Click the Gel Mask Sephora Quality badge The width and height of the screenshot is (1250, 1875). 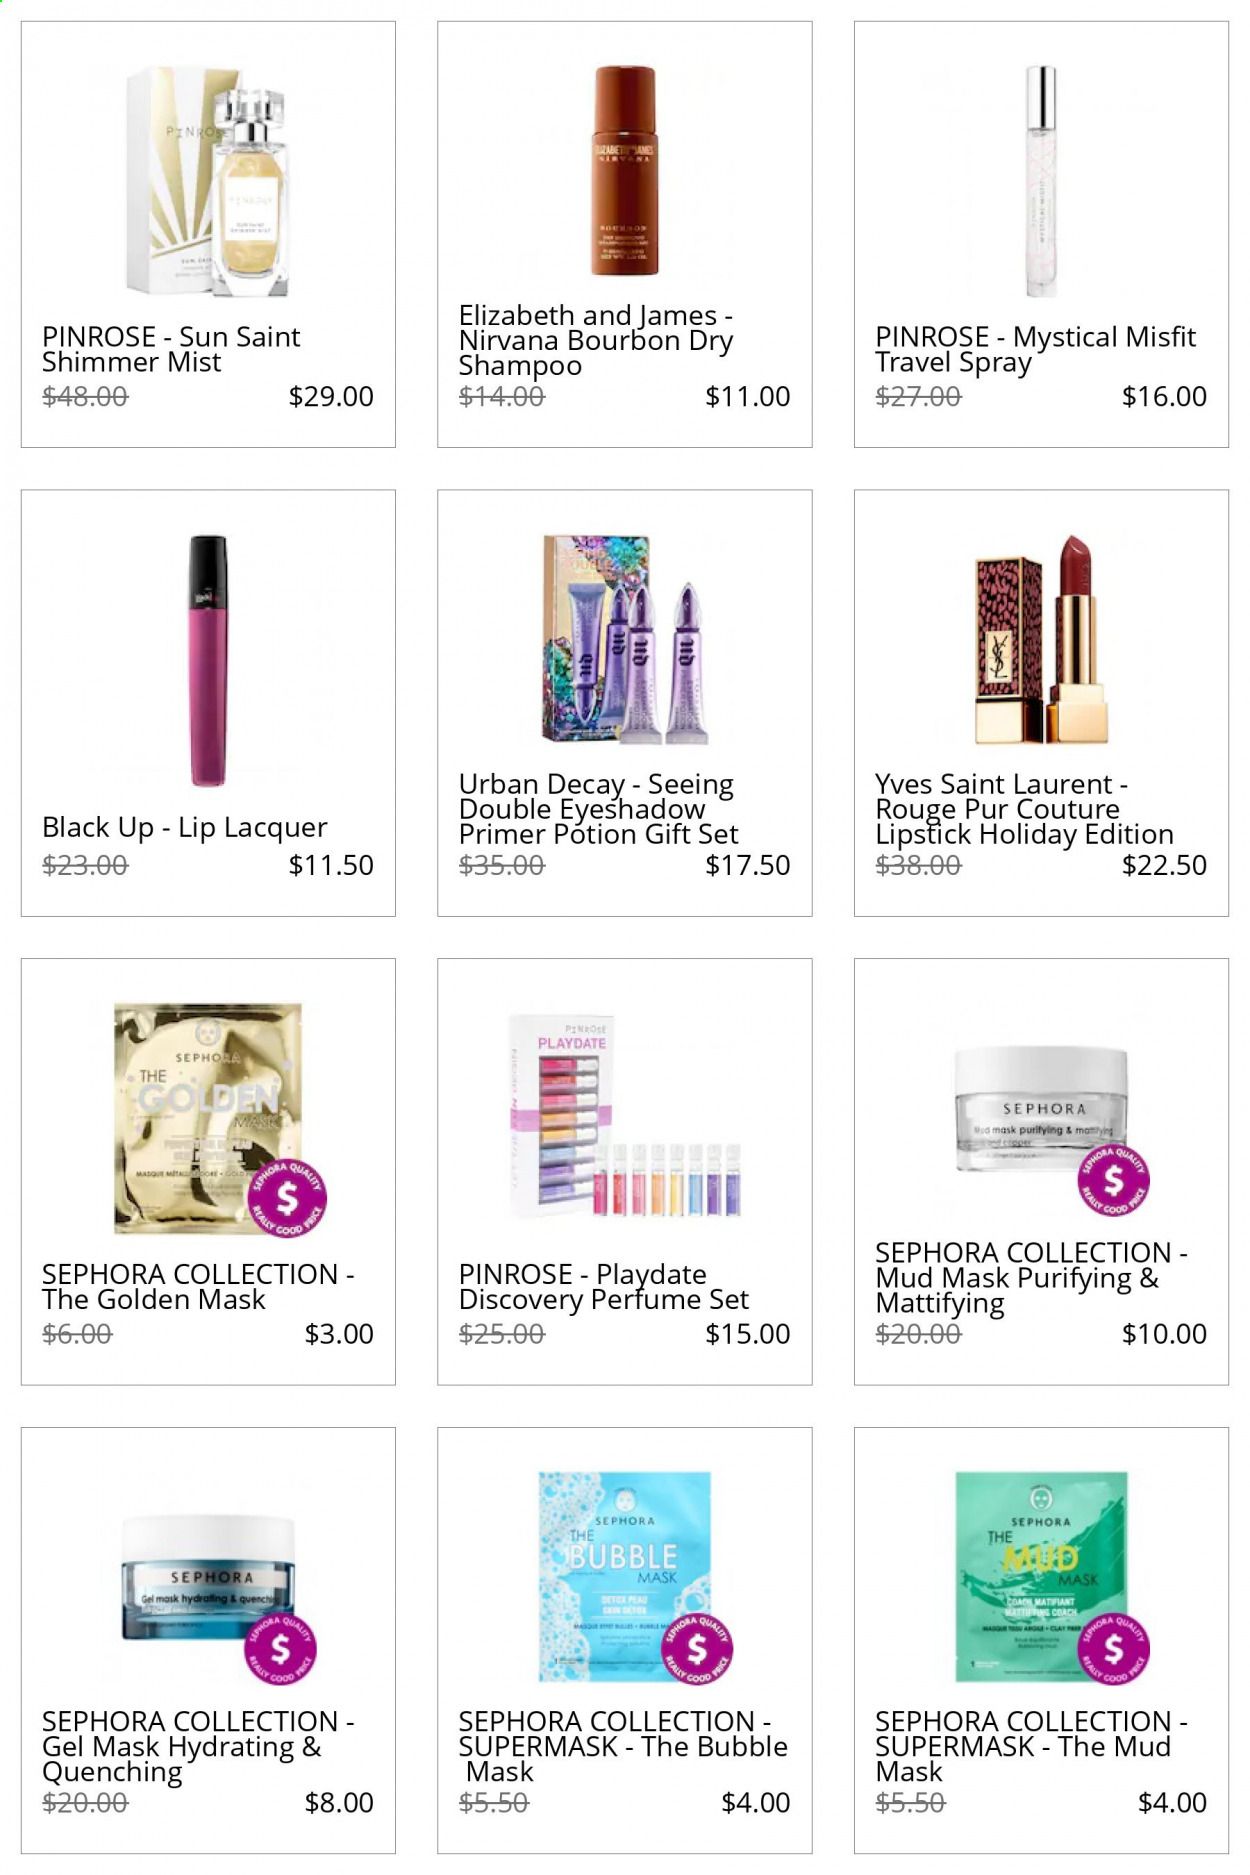(x=281, y=1648)
